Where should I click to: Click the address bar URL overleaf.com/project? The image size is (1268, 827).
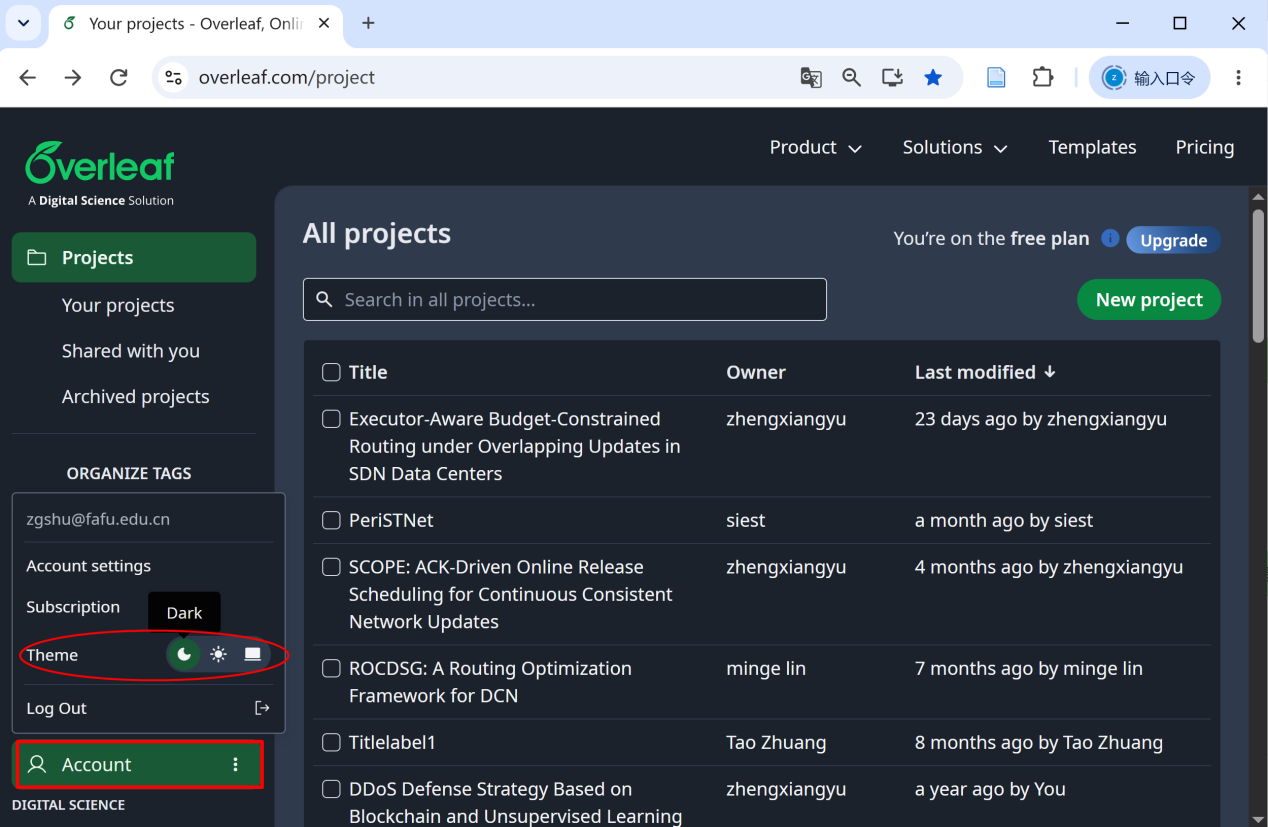287,77
